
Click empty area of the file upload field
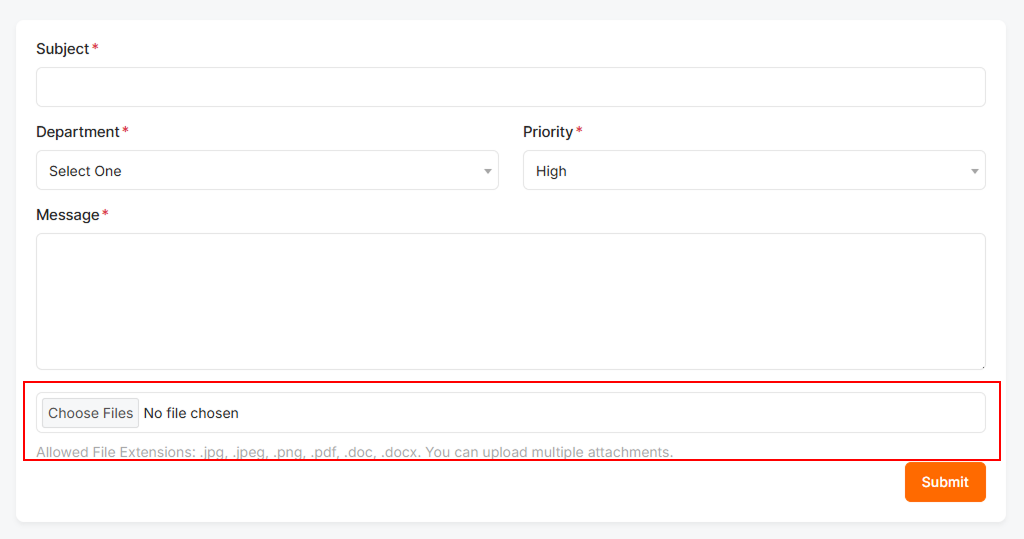point(610,413)
